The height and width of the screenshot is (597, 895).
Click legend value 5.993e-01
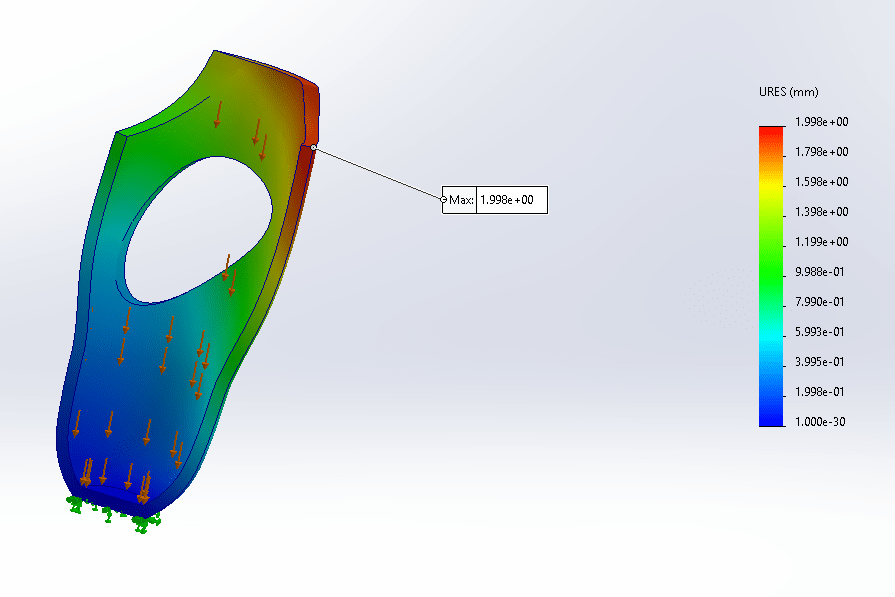click(x=820, y=332)
